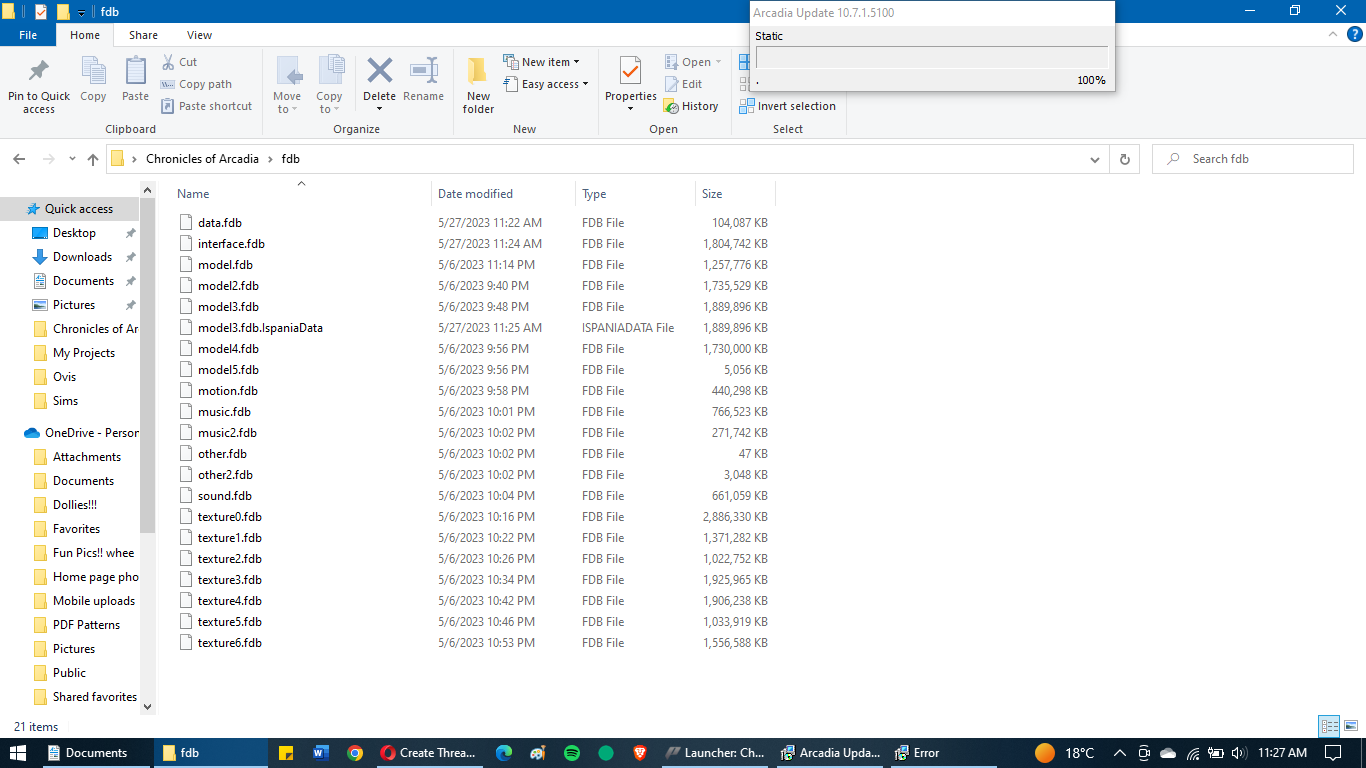Image resolution: width=1366 pixels, height=768 pixels.
Task: Click the Invert selection button
Action: [787, 106]
